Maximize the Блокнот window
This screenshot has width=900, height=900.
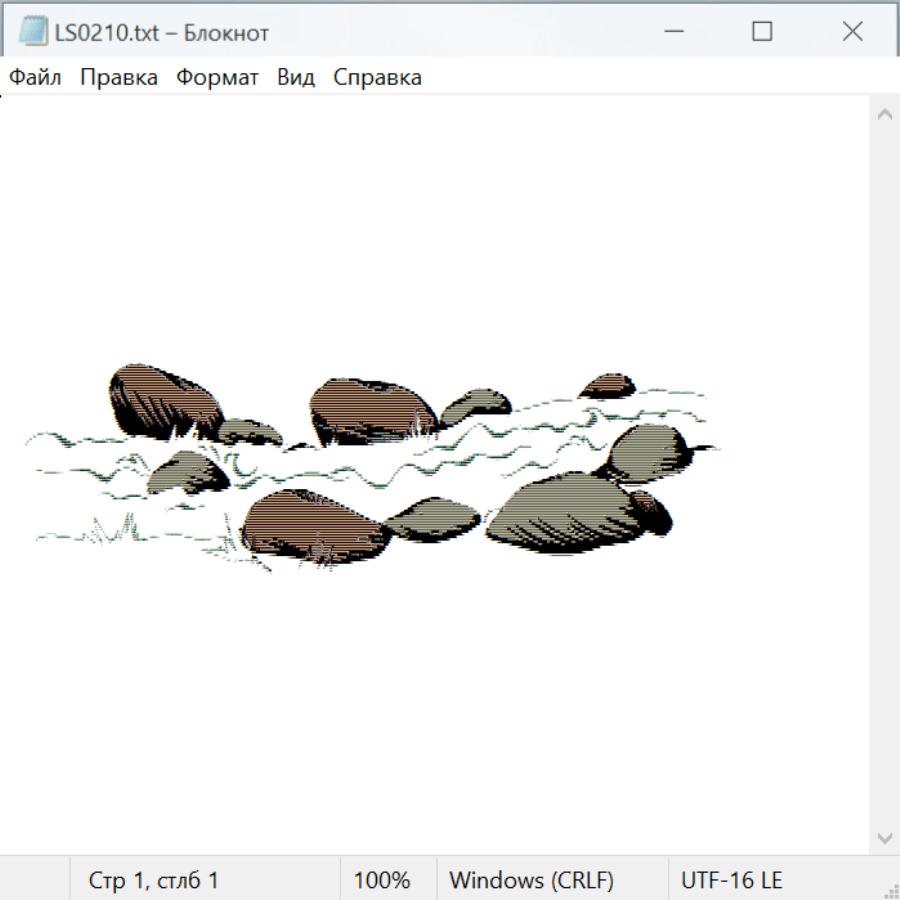tap(762, 32)
